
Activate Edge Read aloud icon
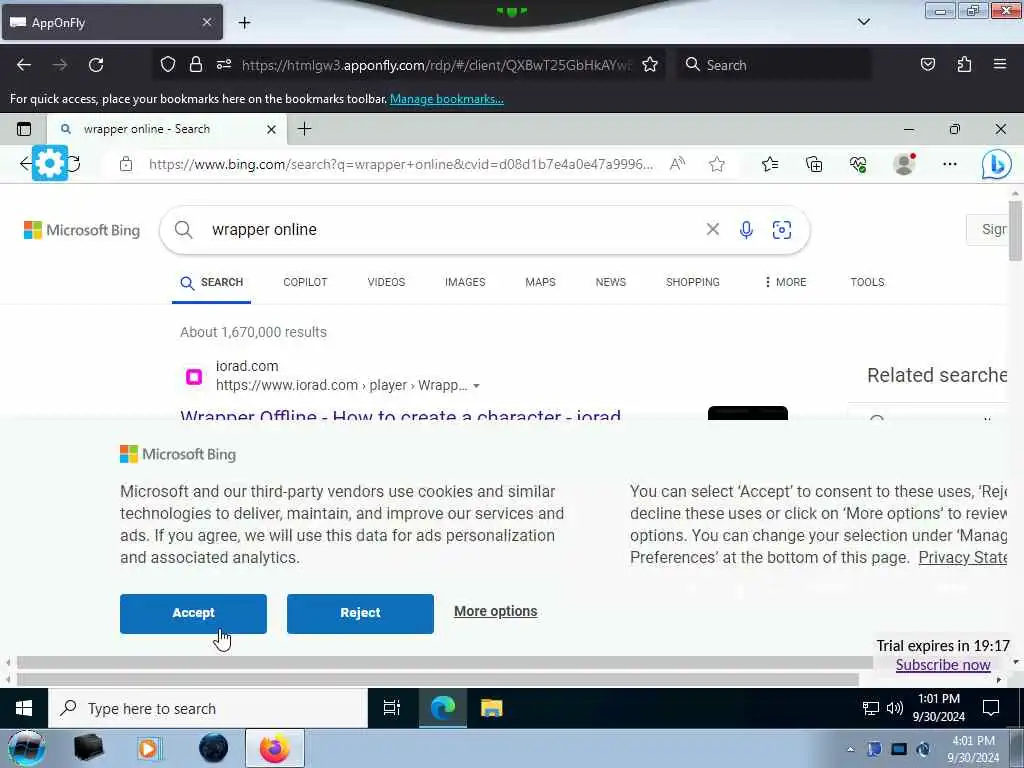[677, 164]
